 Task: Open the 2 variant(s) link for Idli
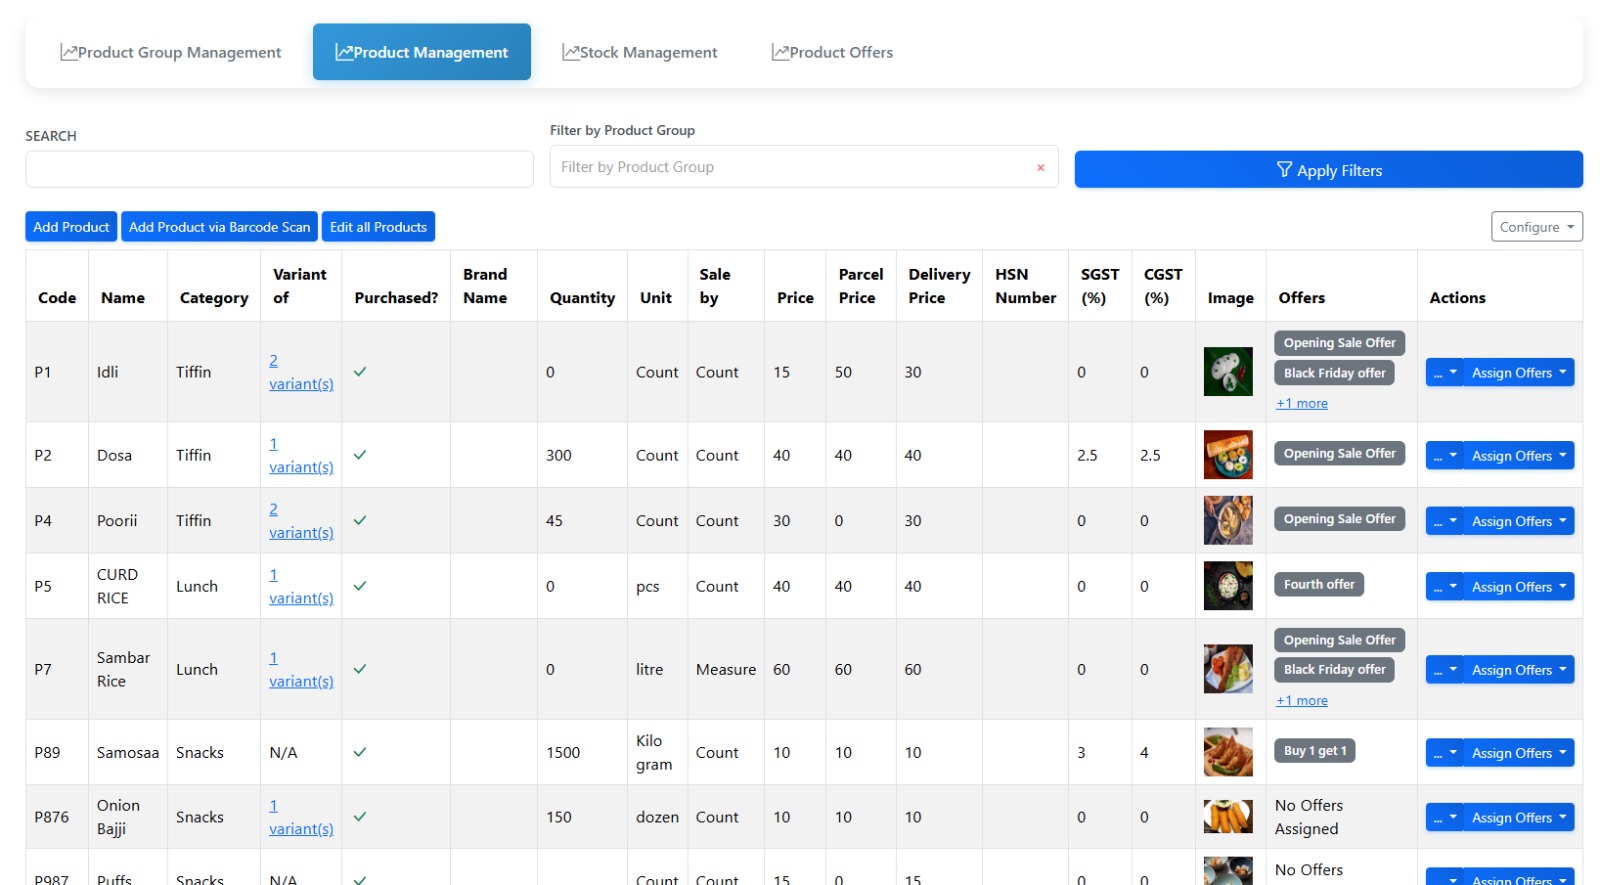click(300, 372)
